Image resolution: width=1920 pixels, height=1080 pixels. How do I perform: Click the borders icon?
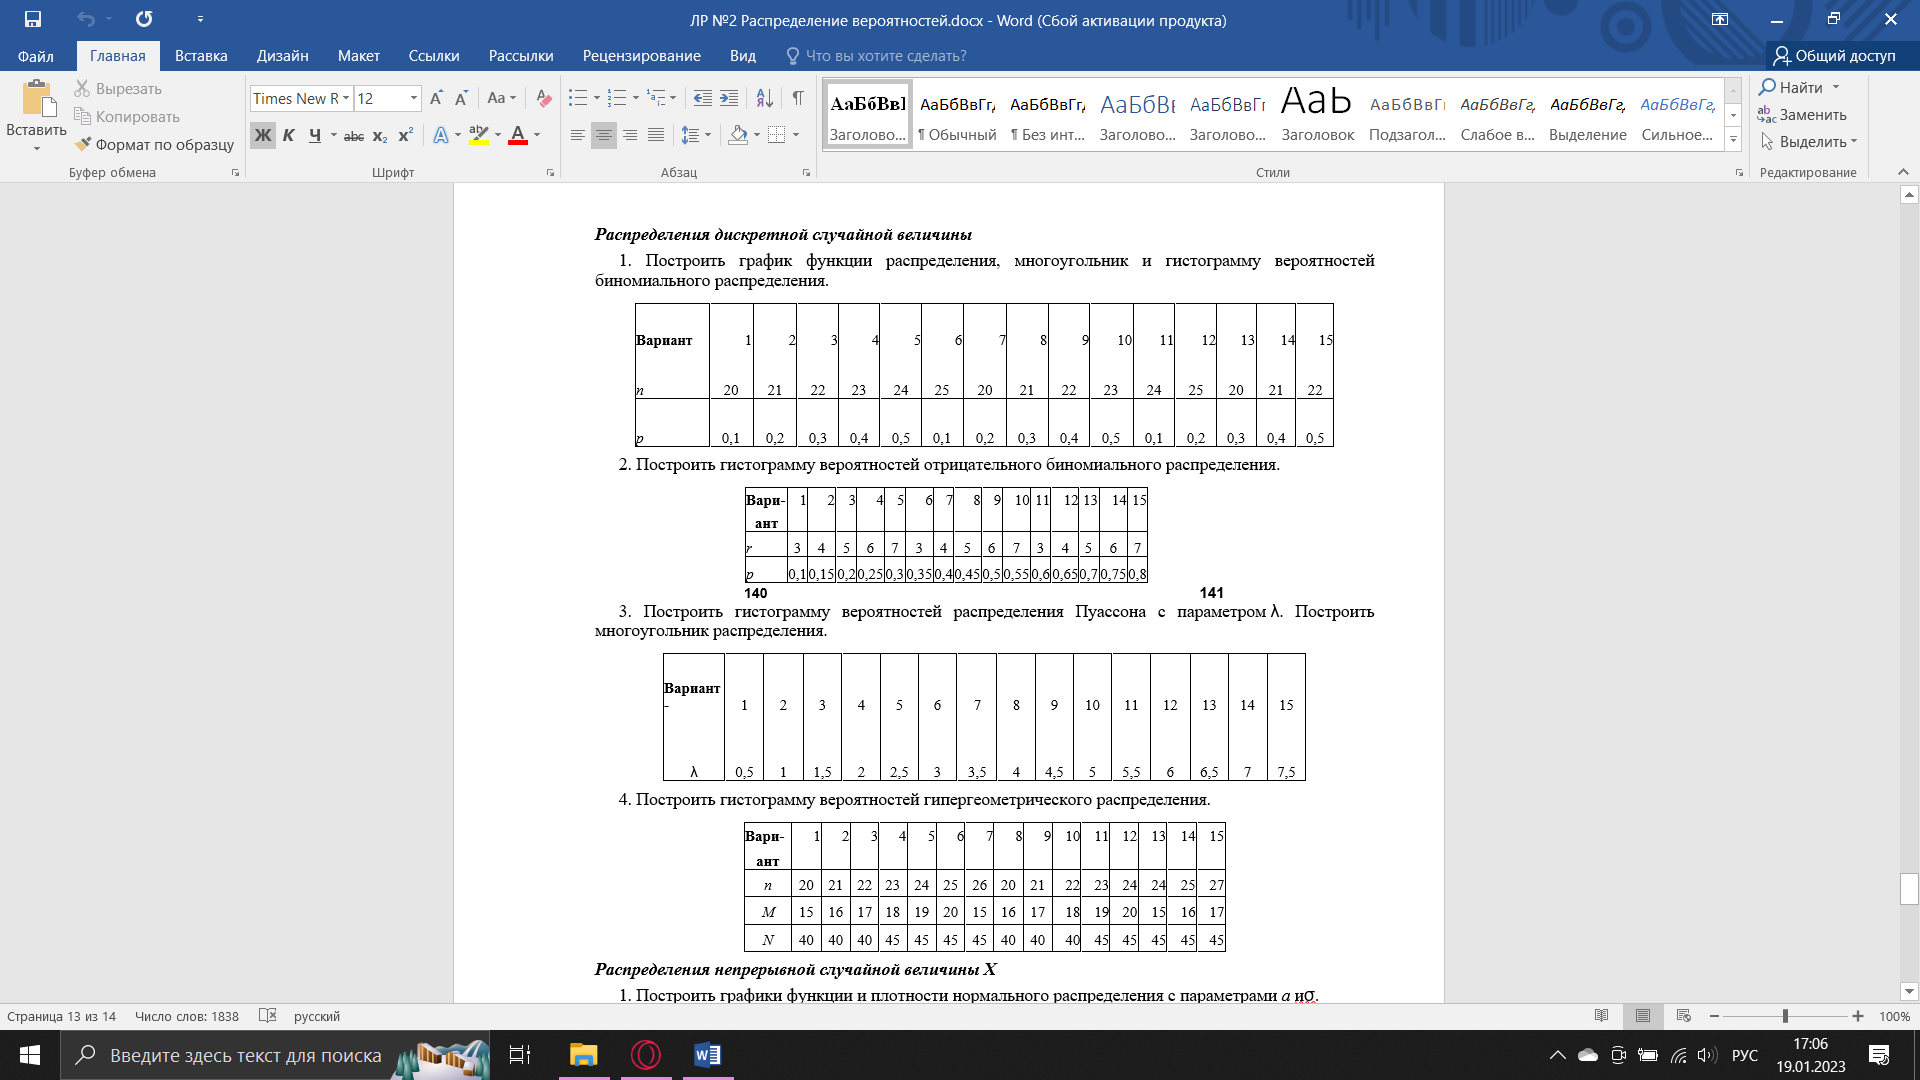tap(777, 135)
